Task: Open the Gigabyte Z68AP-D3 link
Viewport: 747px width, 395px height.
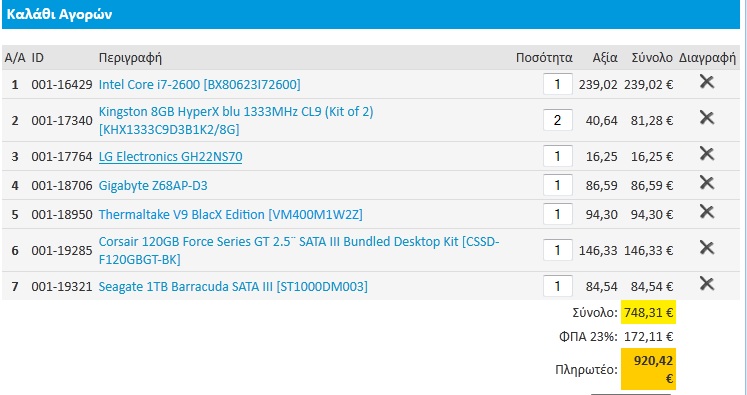Action: (x=153, y=185)
